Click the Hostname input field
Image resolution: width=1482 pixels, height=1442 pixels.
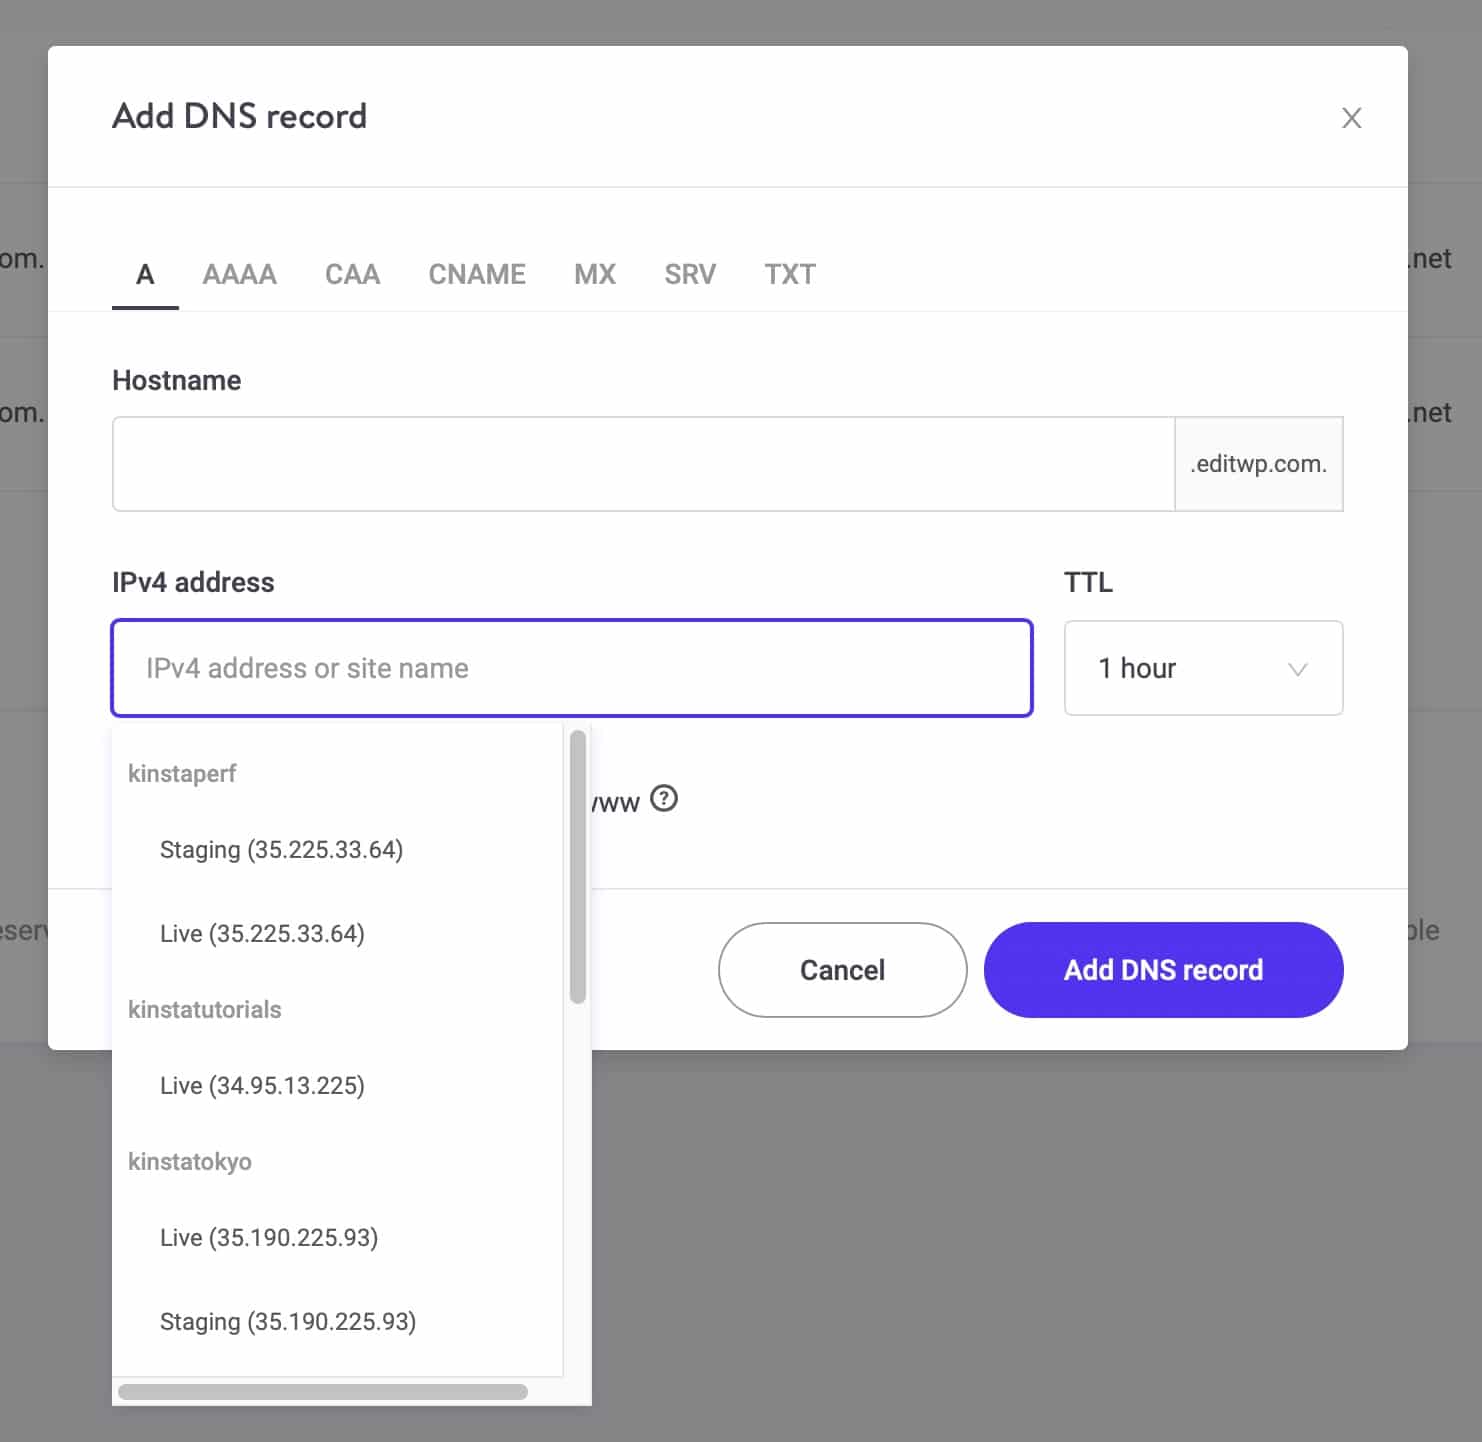coord(643,464)
